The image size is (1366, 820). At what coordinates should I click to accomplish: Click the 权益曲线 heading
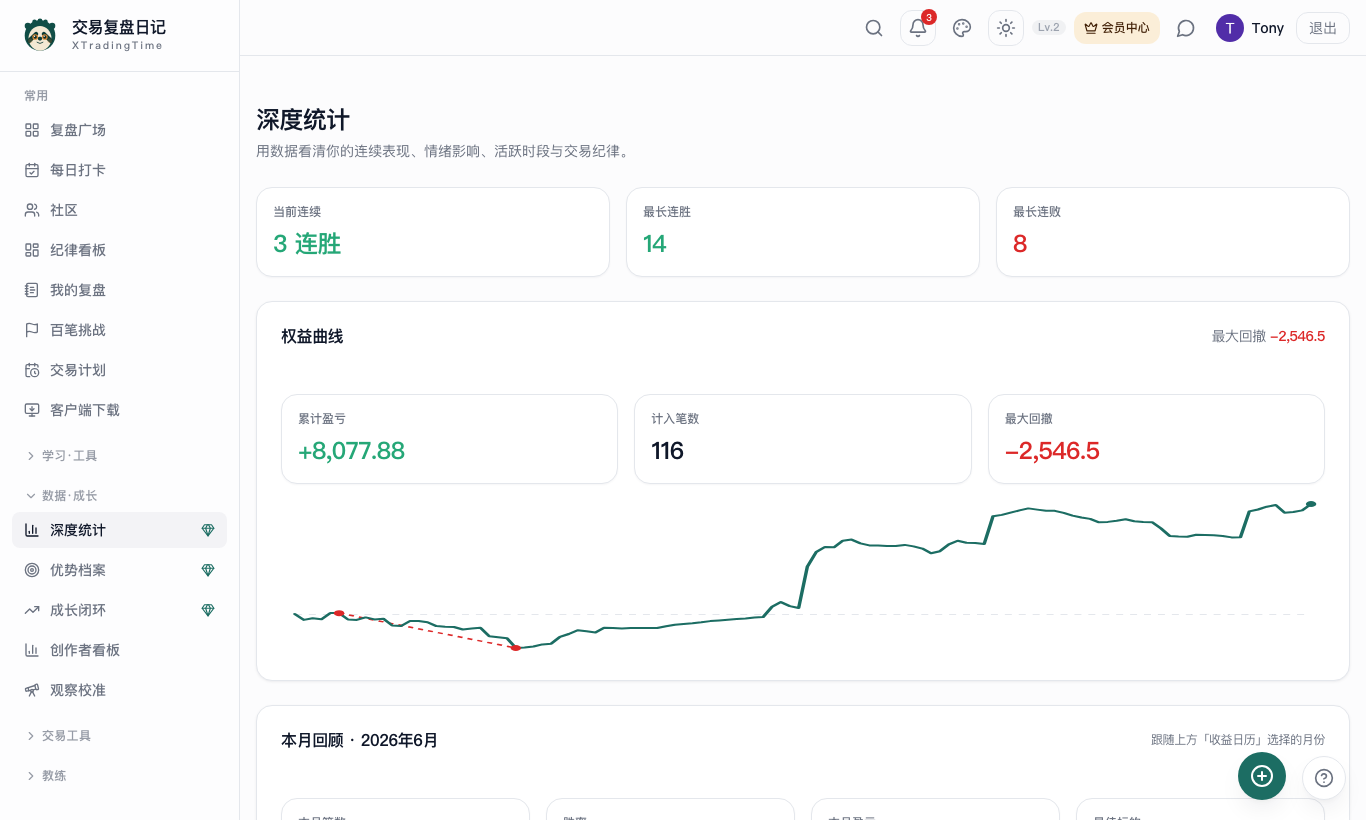click(312, 336)
